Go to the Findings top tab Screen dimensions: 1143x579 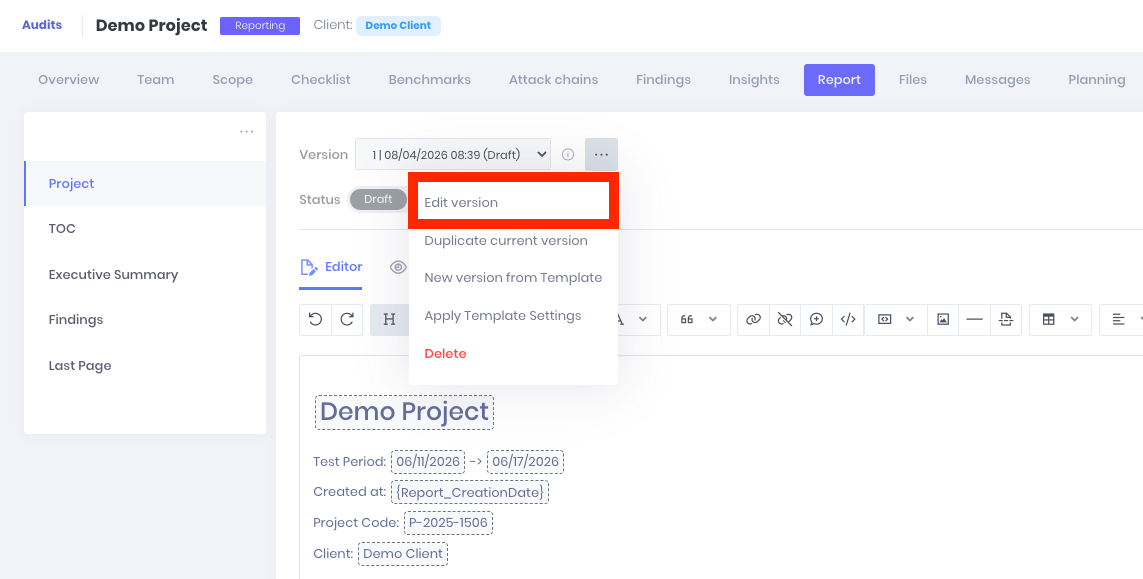pyautogui.click(x=663, y=80)
